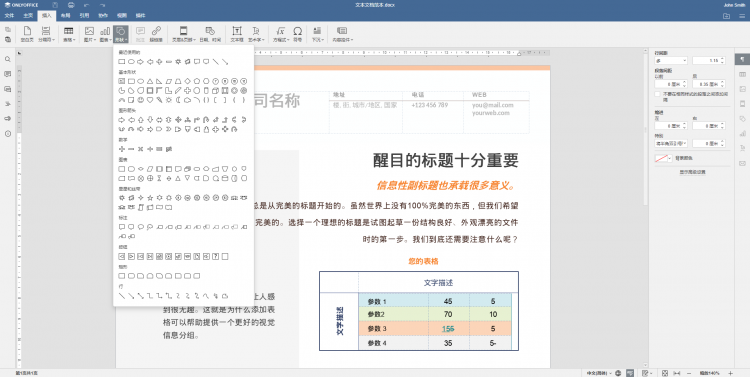This screenshot has height=377, width=750.
Task: Click the zoom in plus button
Action: coord(730,373)
